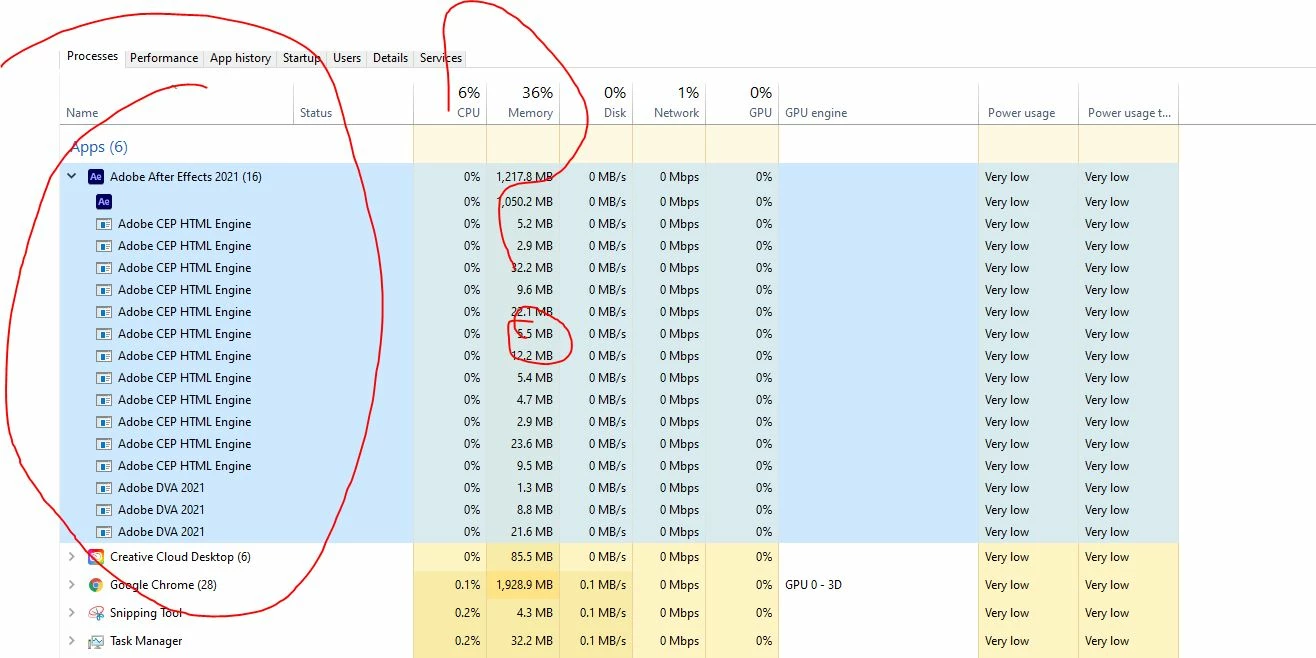Switch to the Processes tab
This screenshot has height=658, width=1316.
(x=93, y=57)
